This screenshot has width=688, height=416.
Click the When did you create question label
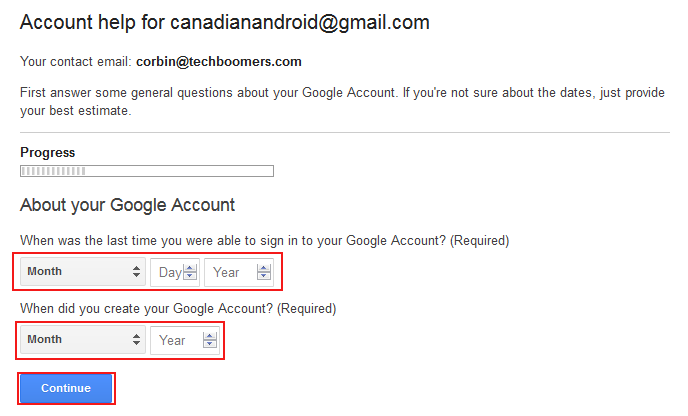[x=178, y=309]
